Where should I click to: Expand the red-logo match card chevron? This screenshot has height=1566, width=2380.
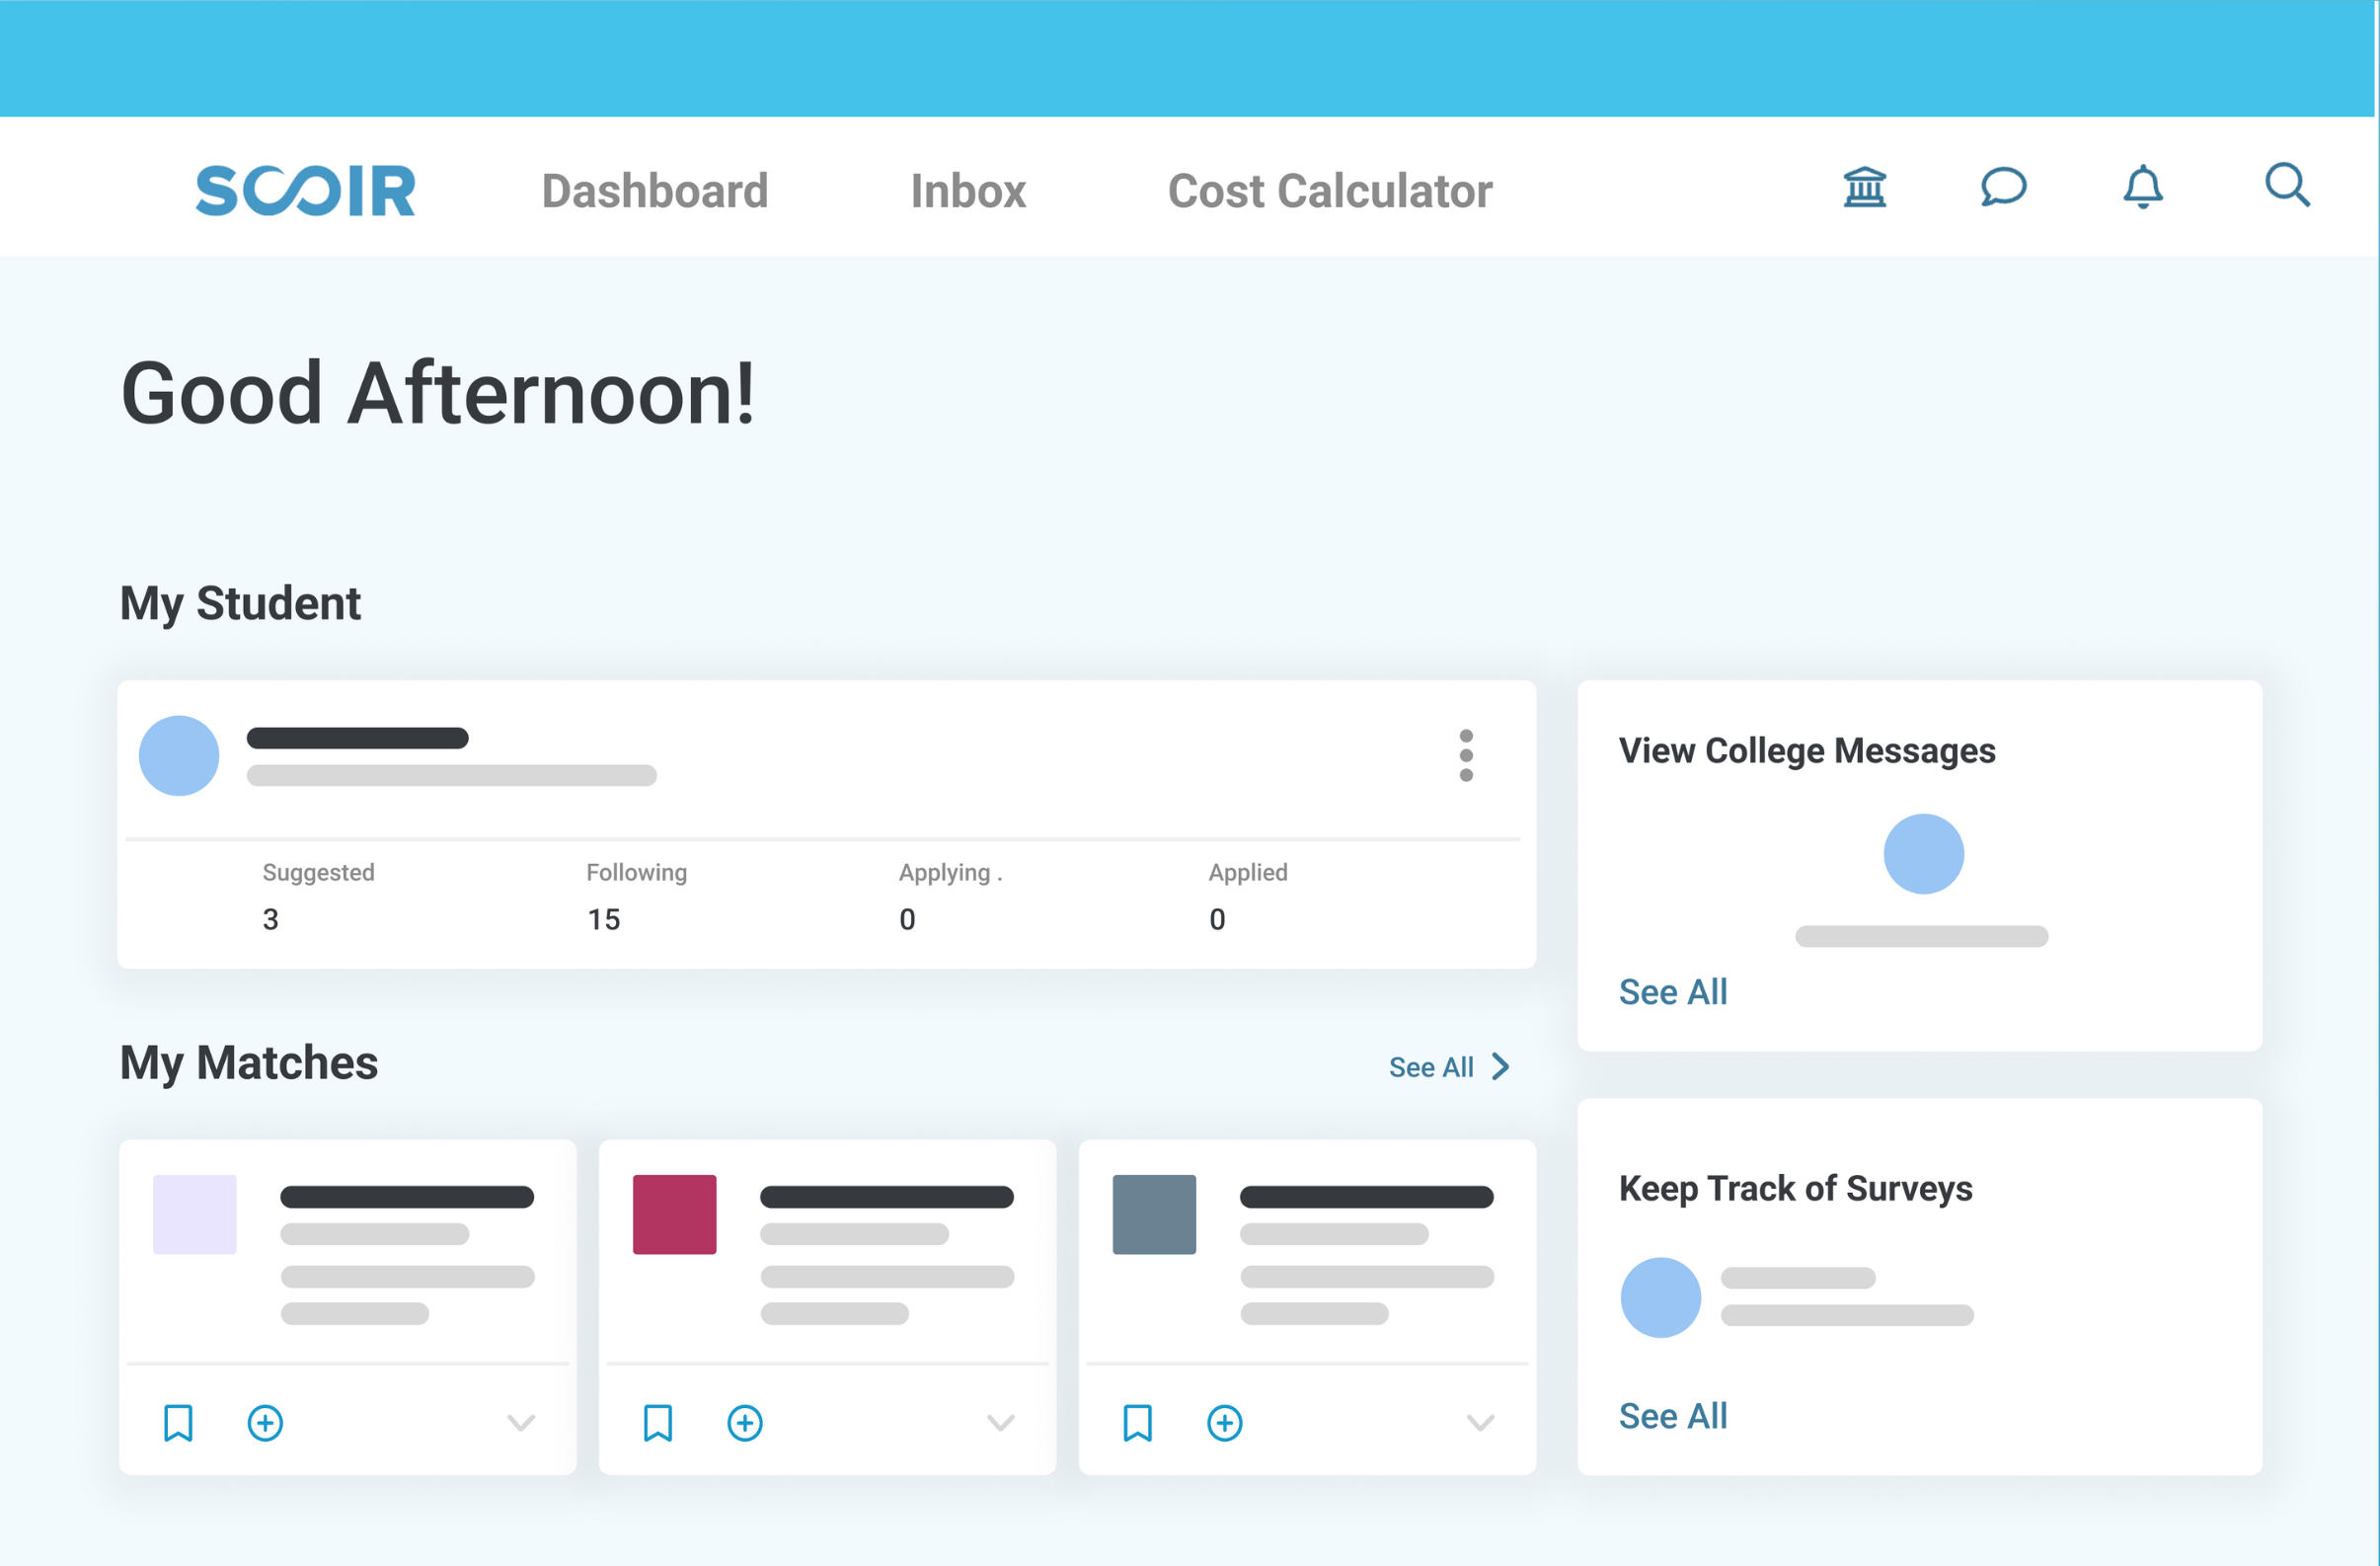coord(1000,1422)
